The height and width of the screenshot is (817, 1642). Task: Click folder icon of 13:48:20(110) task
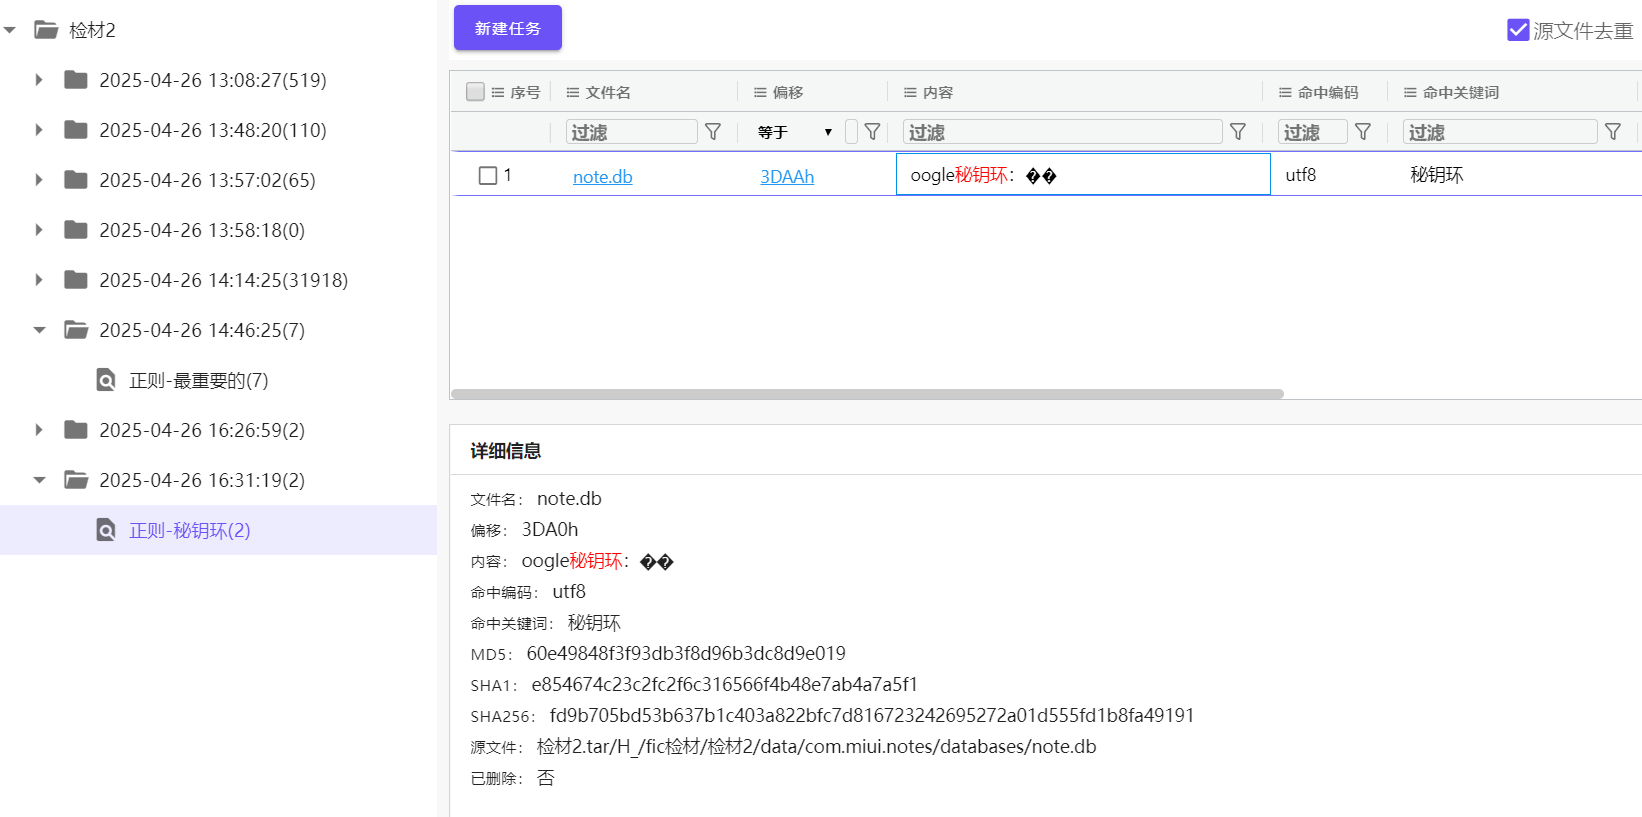(x=76, y=129)
